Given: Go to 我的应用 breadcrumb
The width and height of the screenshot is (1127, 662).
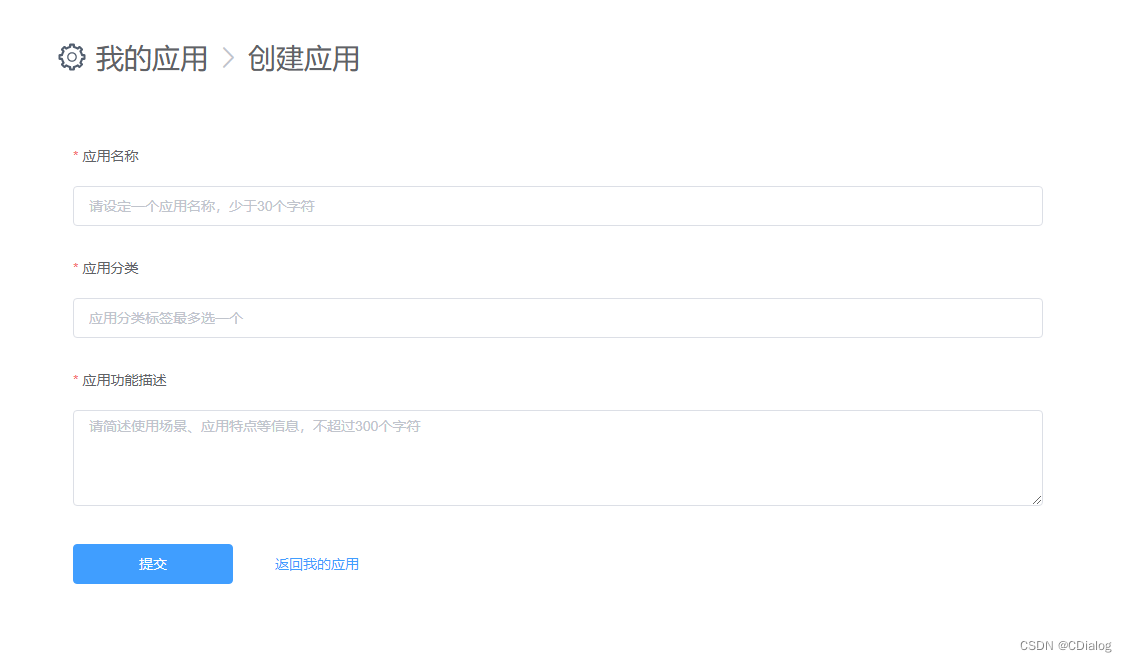Looking at the screenshot, I should coord(152,58).
